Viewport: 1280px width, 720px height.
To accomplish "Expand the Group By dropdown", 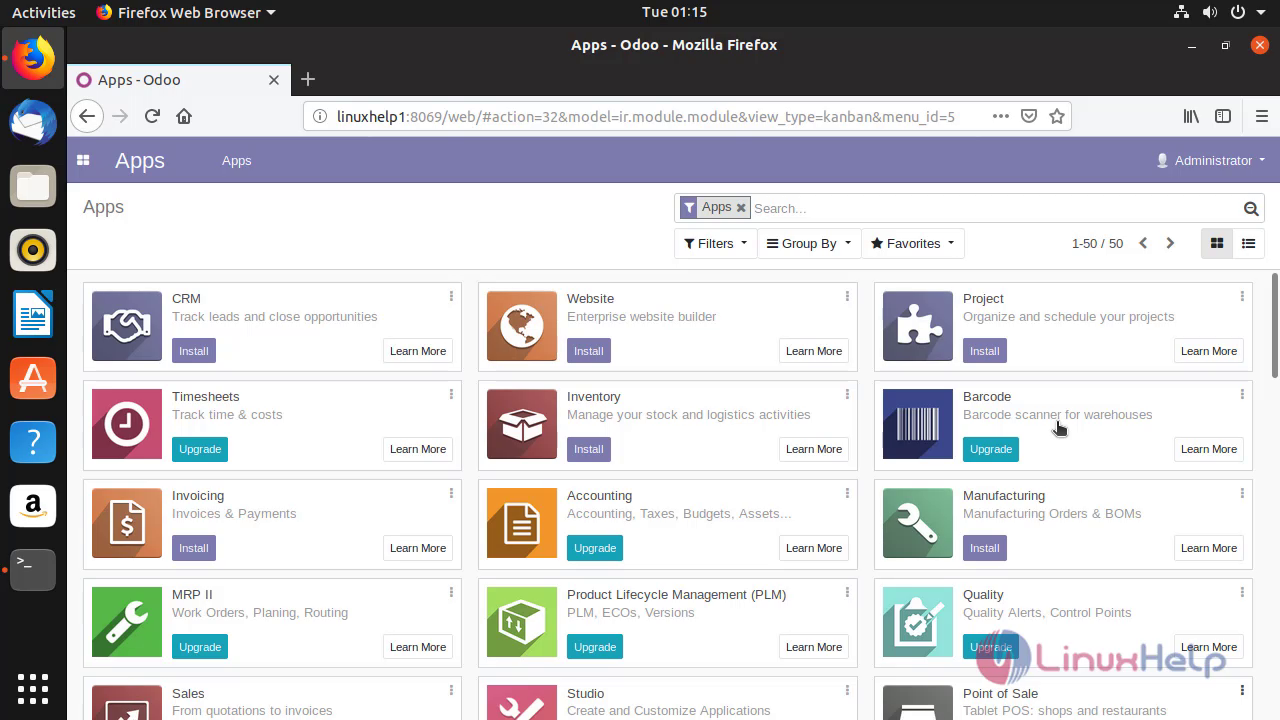I will coord(809,243).
